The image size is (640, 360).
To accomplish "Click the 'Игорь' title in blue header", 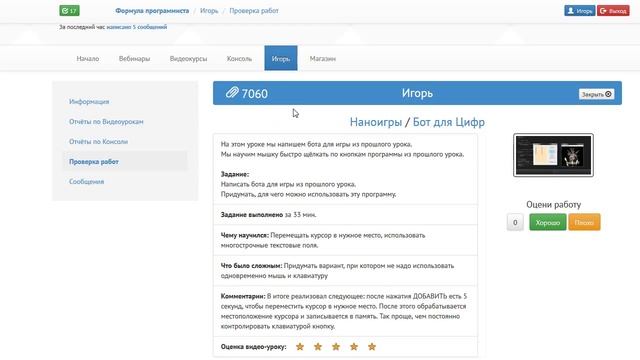I will tap(417, 93).
